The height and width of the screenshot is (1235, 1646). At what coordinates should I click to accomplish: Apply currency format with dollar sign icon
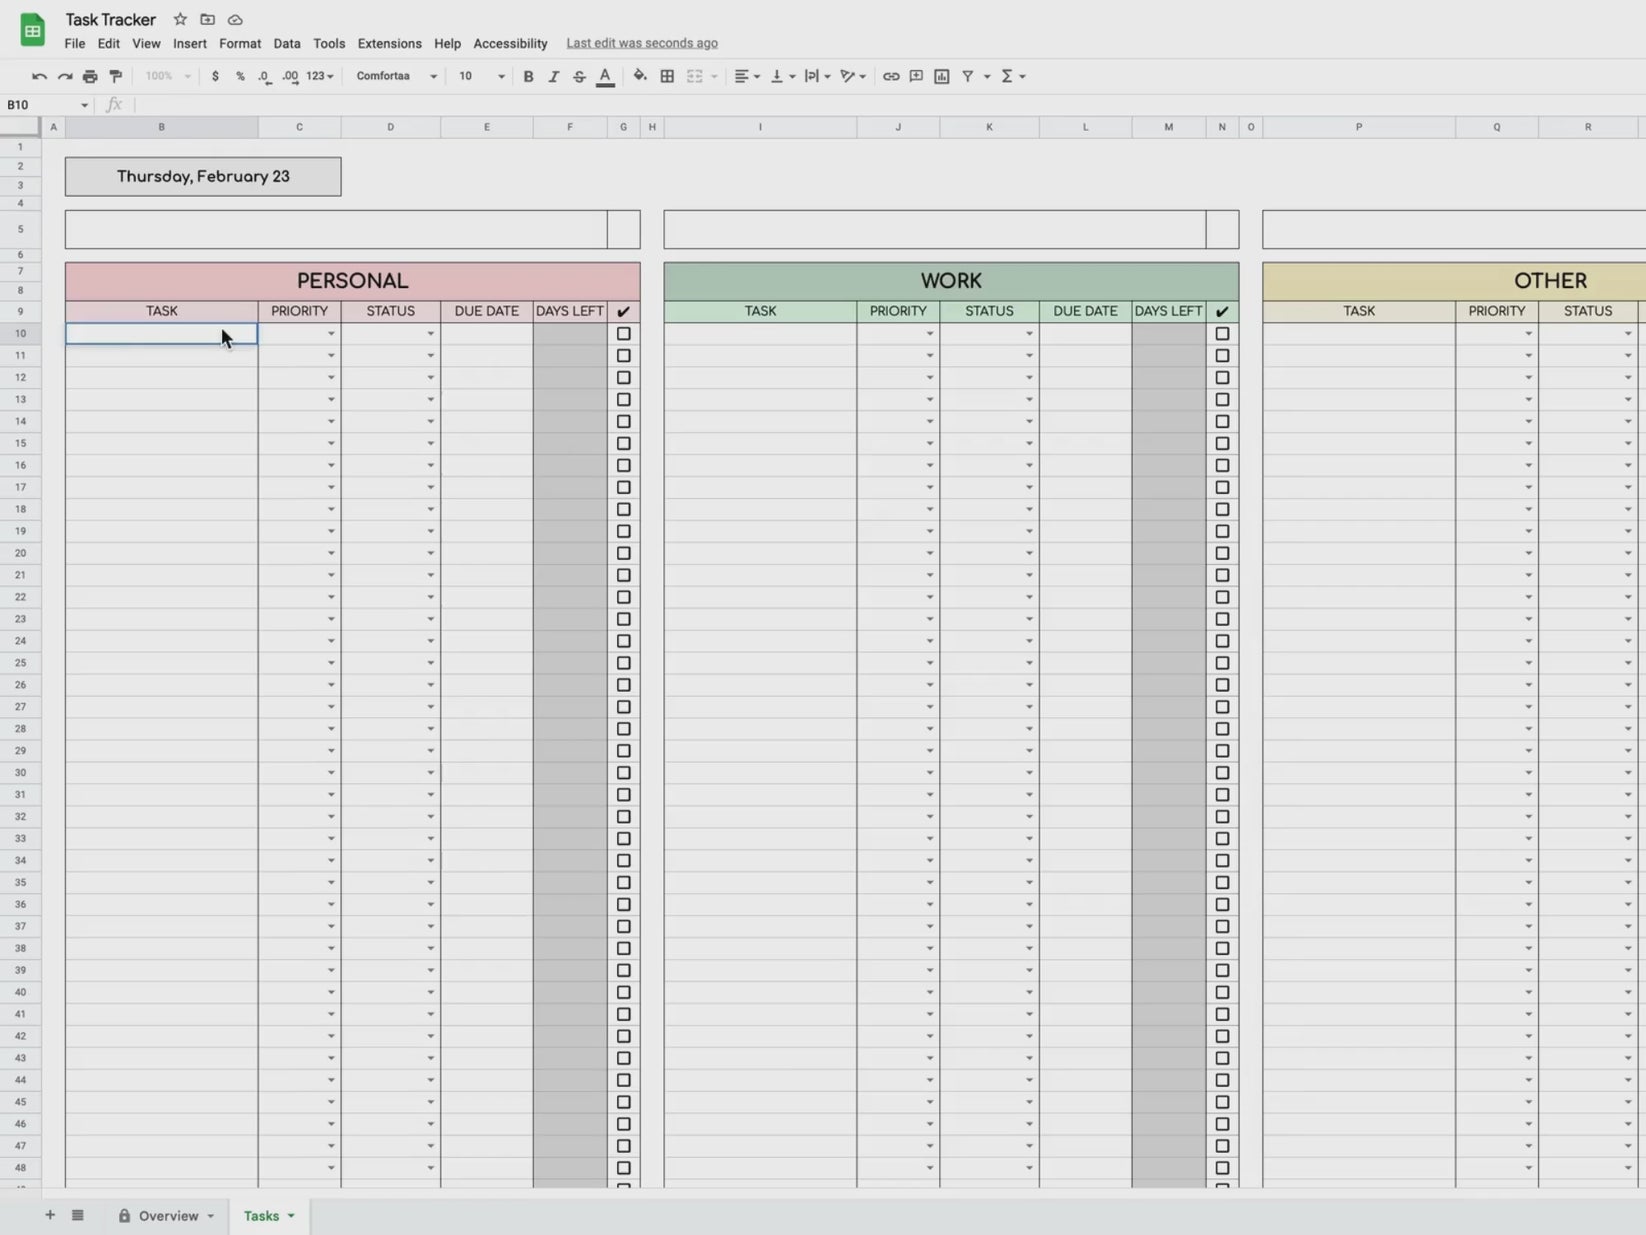pos(214,75)
